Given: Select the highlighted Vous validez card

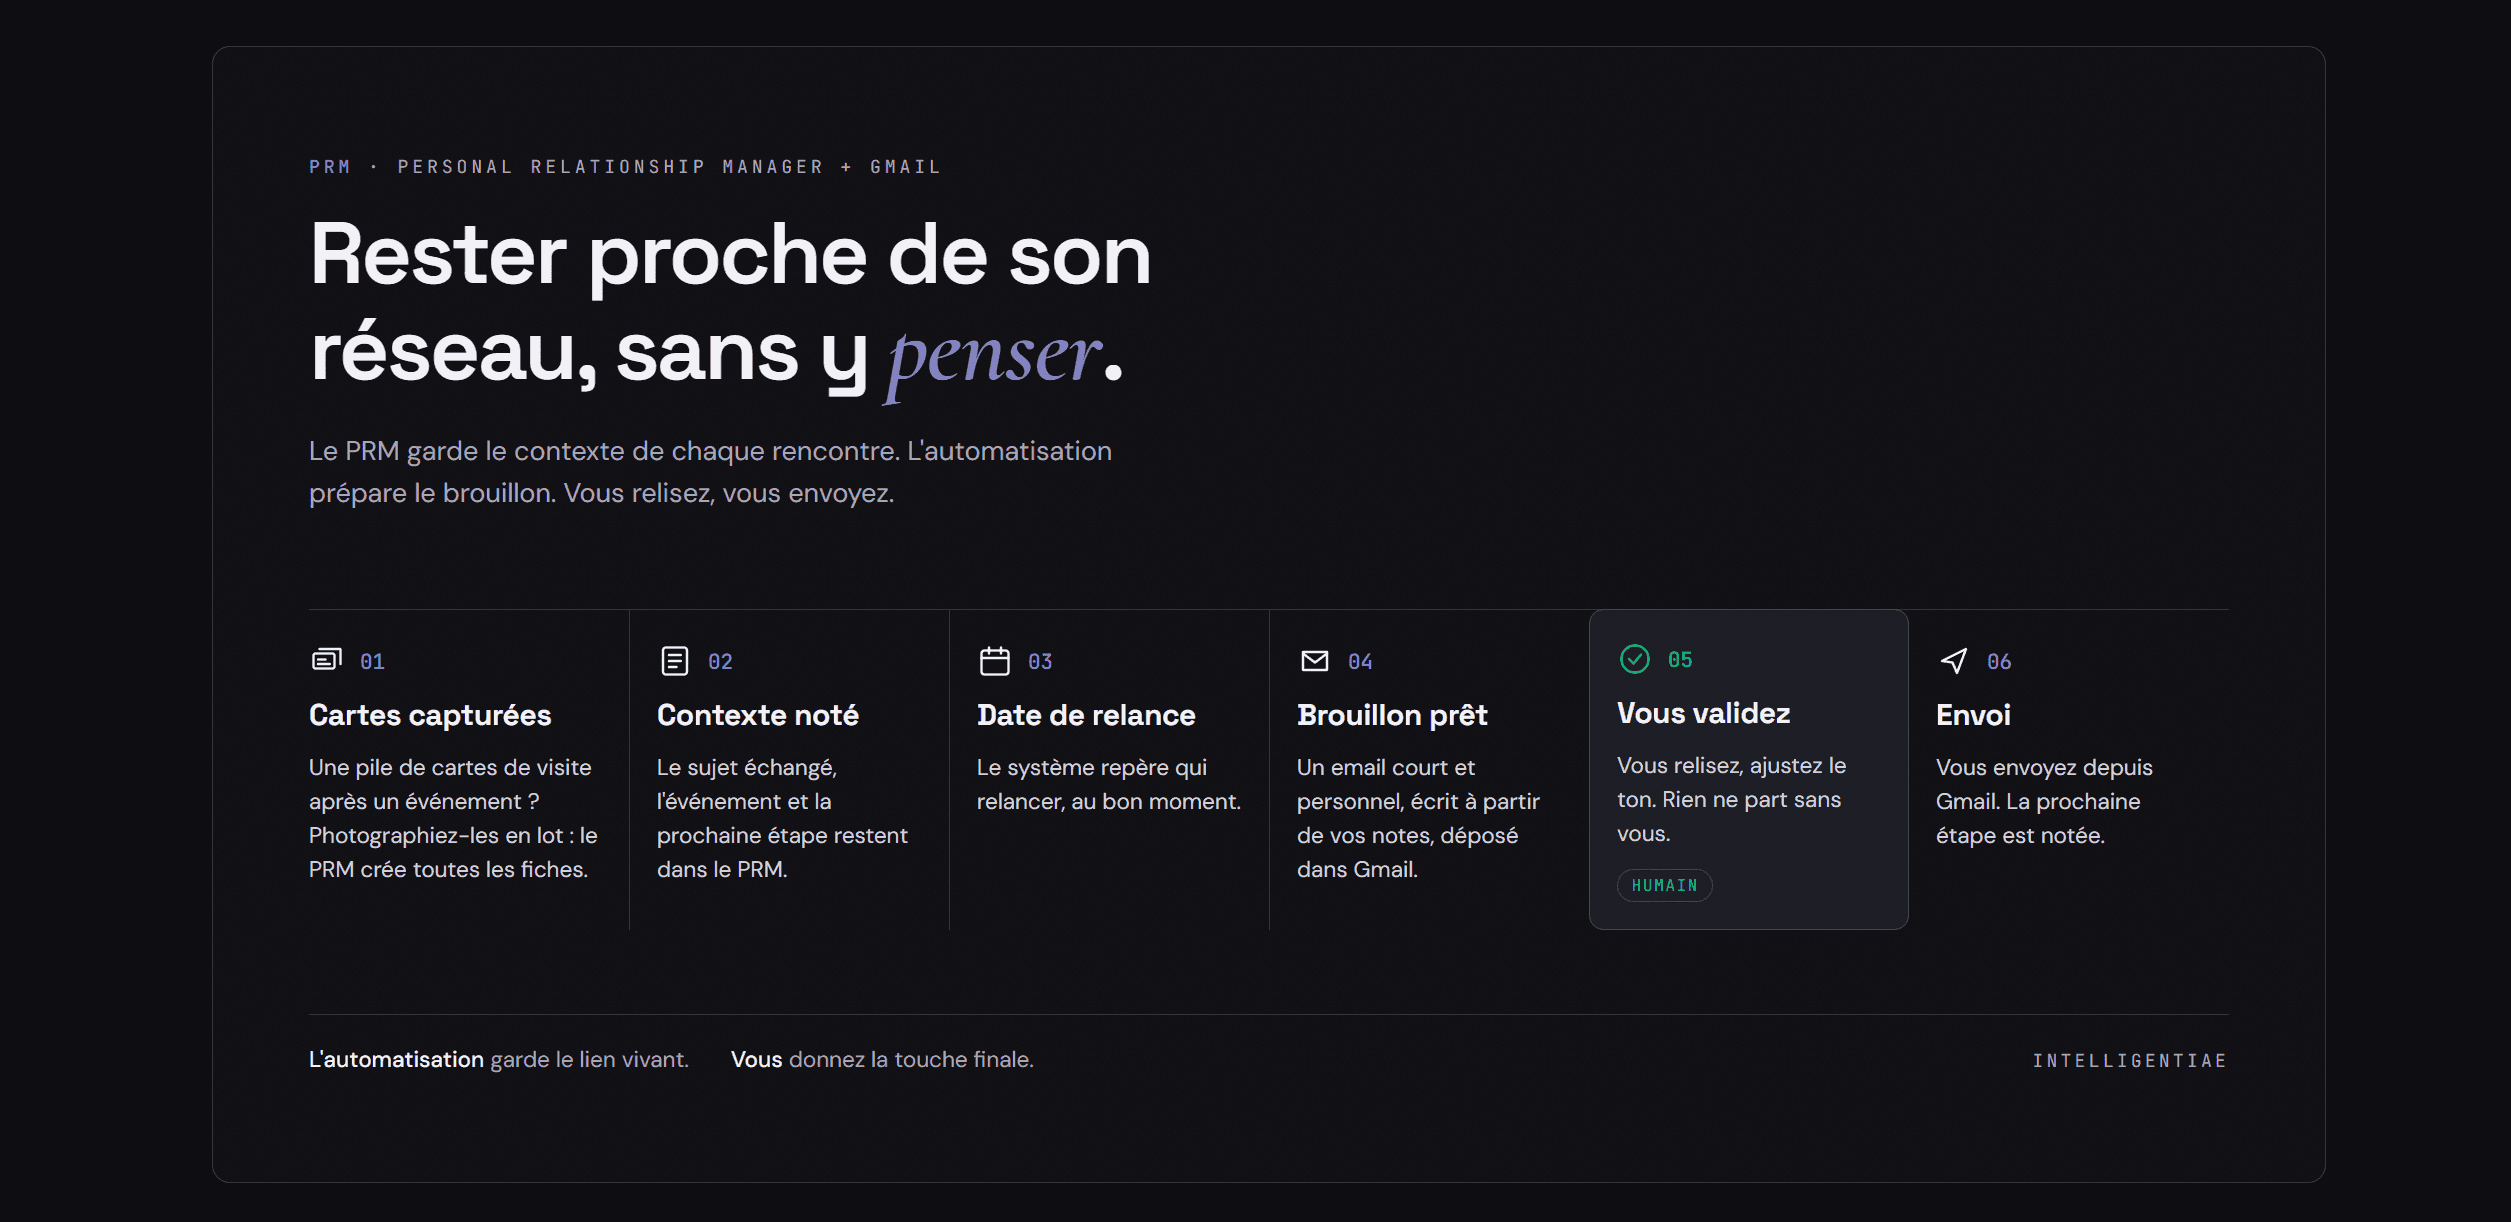Looking at the screenshot, I should pos(1748,769).
